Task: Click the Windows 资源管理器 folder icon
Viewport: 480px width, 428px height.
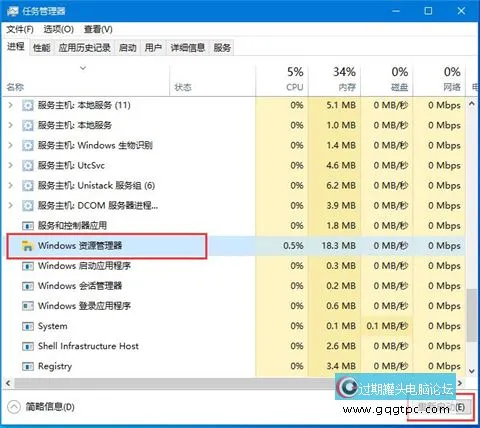Action: [27, 246]
